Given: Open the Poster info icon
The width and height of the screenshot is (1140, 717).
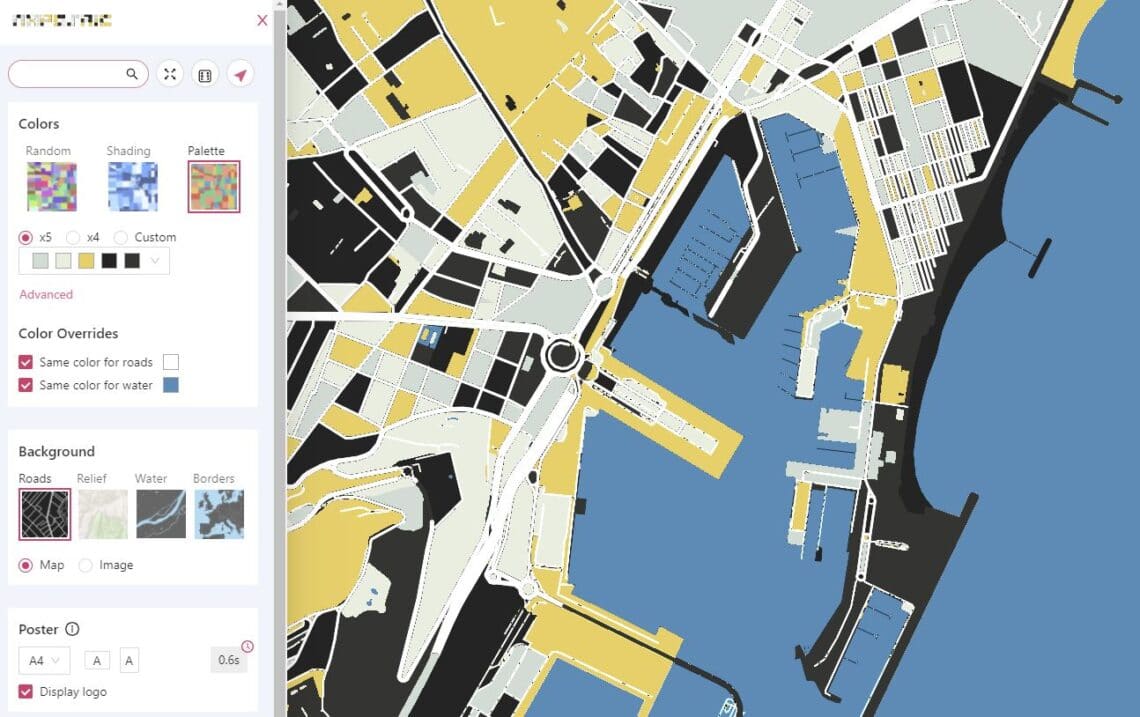Looking at the screenshot, I should 72,629.
